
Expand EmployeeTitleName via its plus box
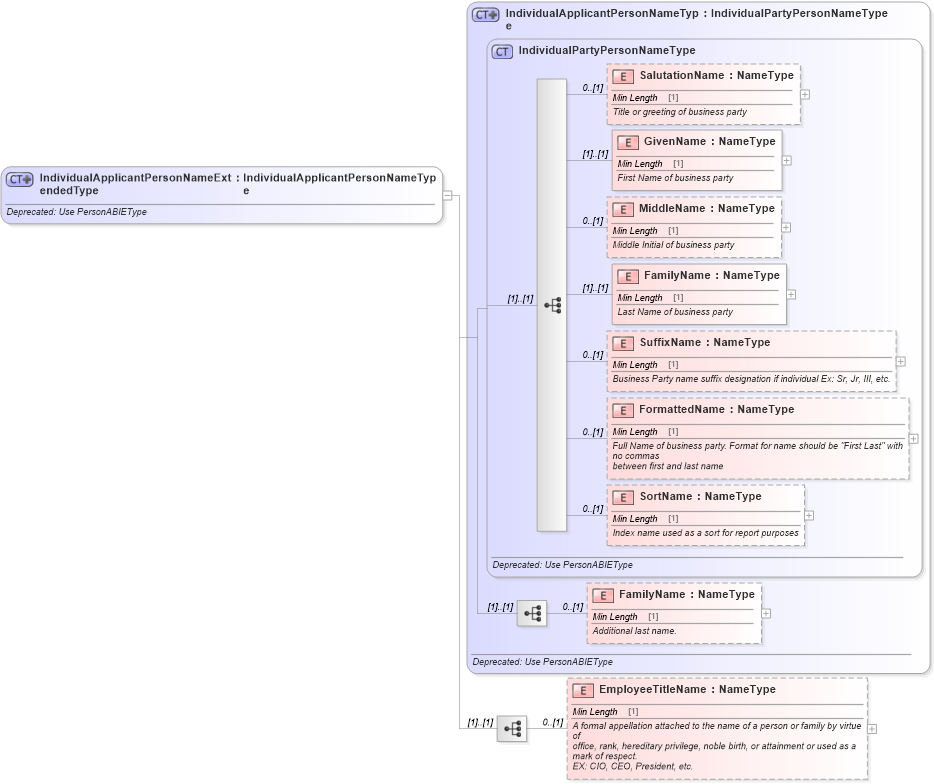871,730
